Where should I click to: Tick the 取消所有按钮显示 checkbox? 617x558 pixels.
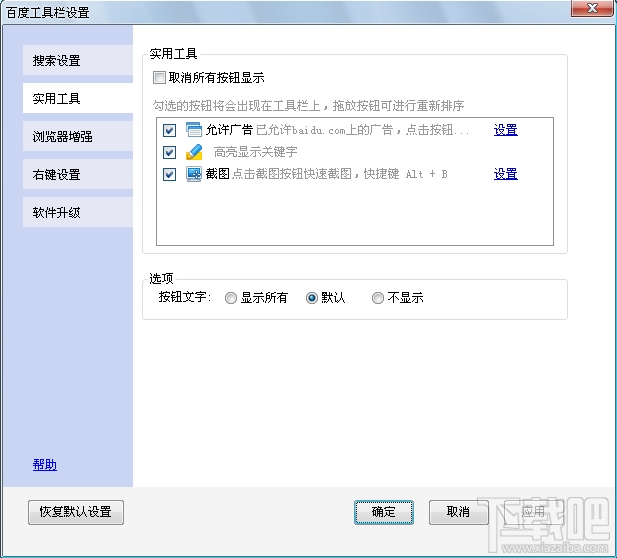pyautogui.click(x=159, y=77)
